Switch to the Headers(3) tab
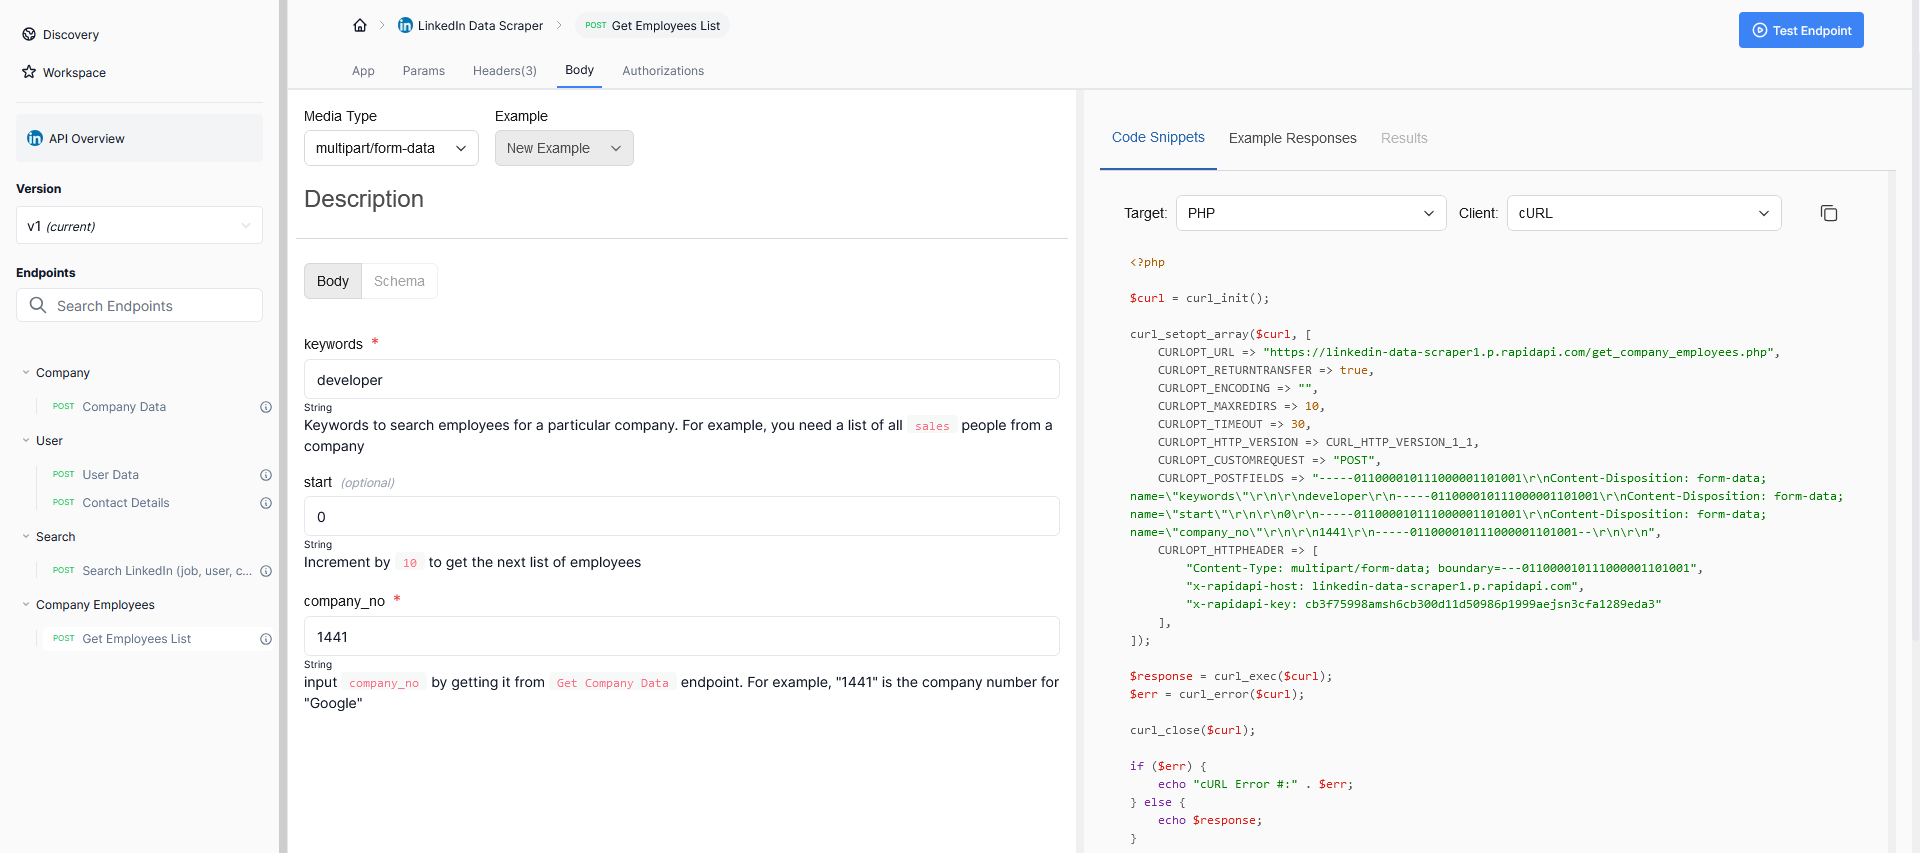 pos(505,71)
